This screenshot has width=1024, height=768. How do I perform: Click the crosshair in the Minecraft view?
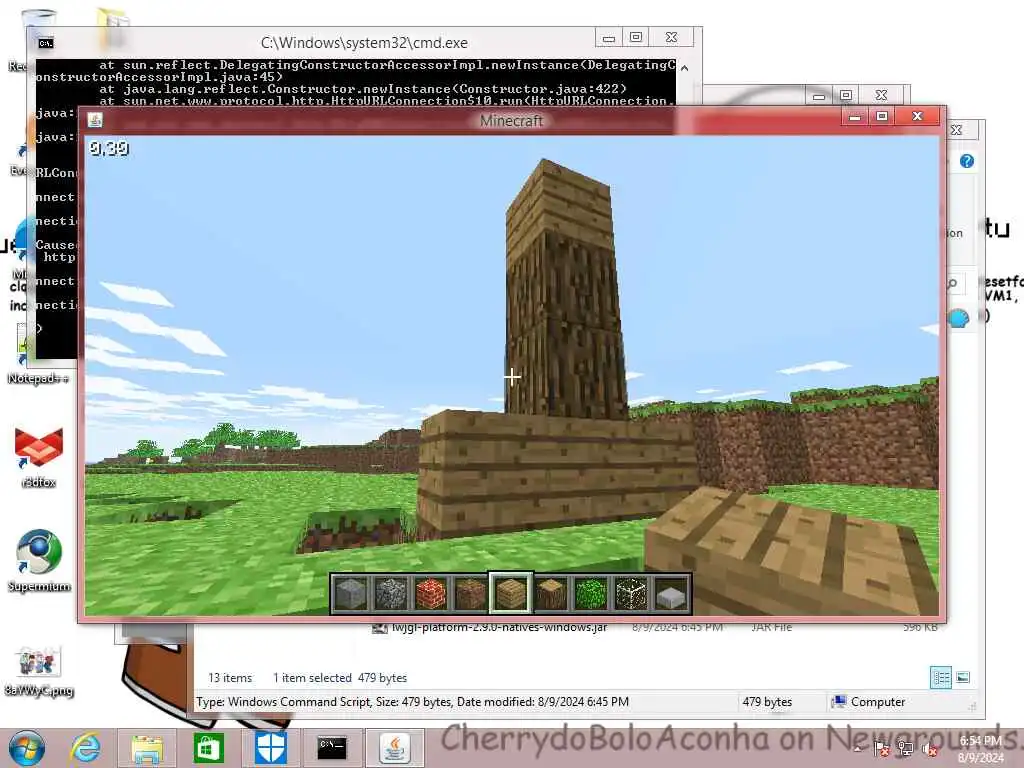(512, 376)
